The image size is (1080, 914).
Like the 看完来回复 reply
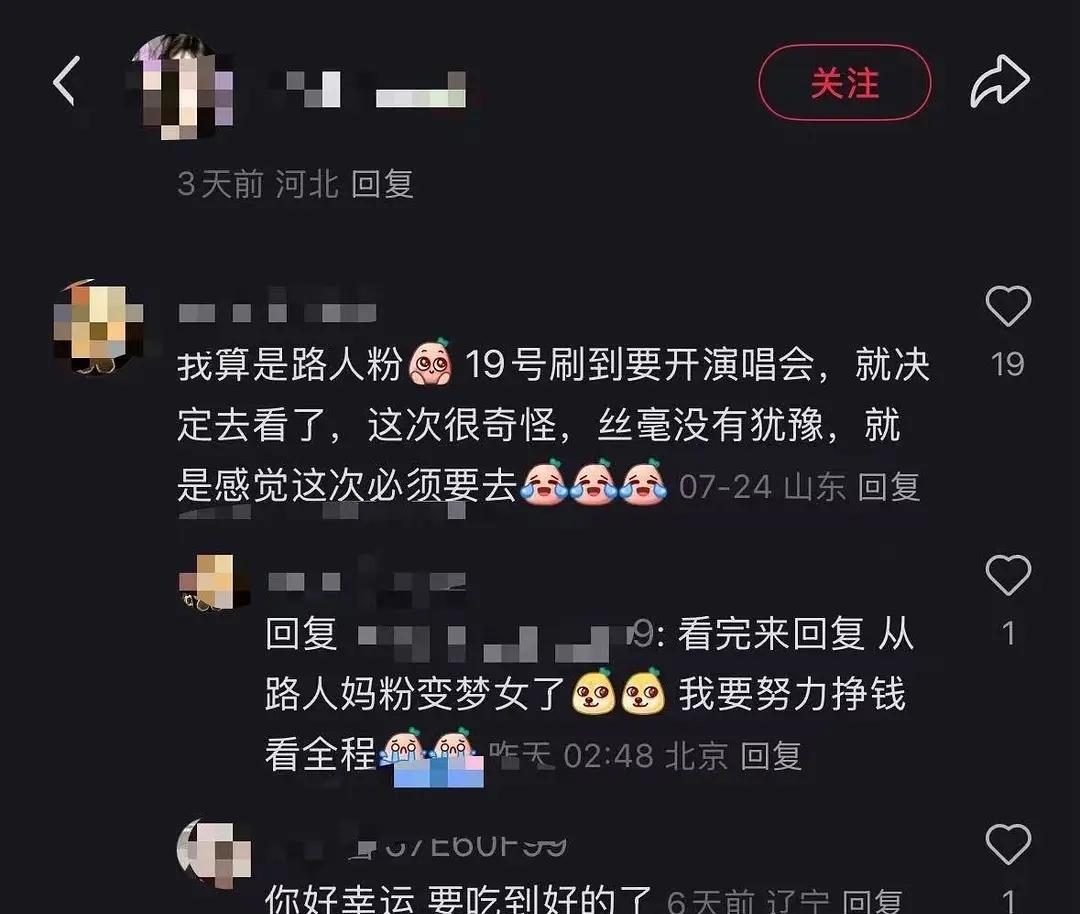coord(1008,574)
